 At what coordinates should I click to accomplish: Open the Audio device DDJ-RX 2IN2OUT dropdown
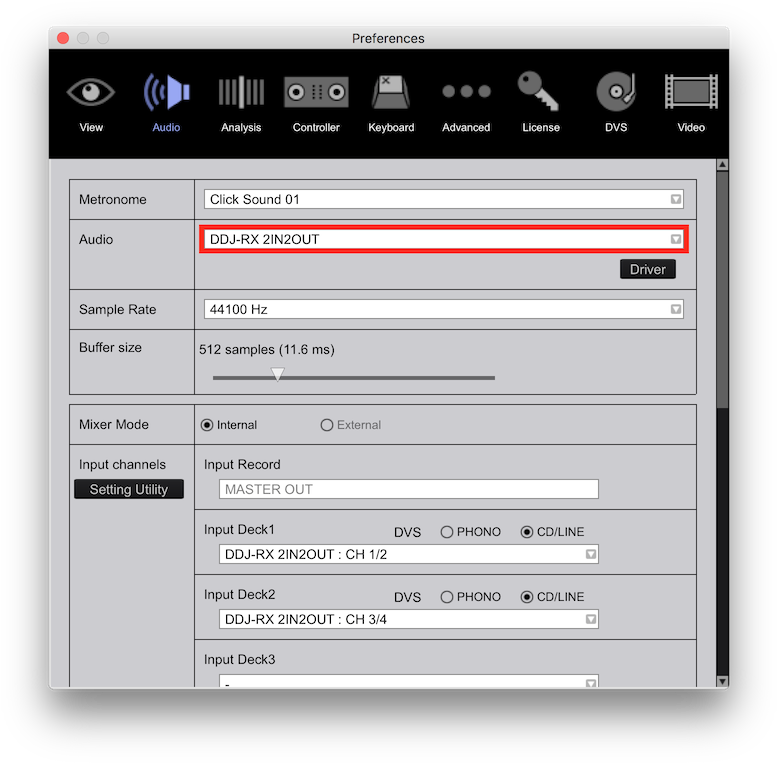(x=444, y=239)
